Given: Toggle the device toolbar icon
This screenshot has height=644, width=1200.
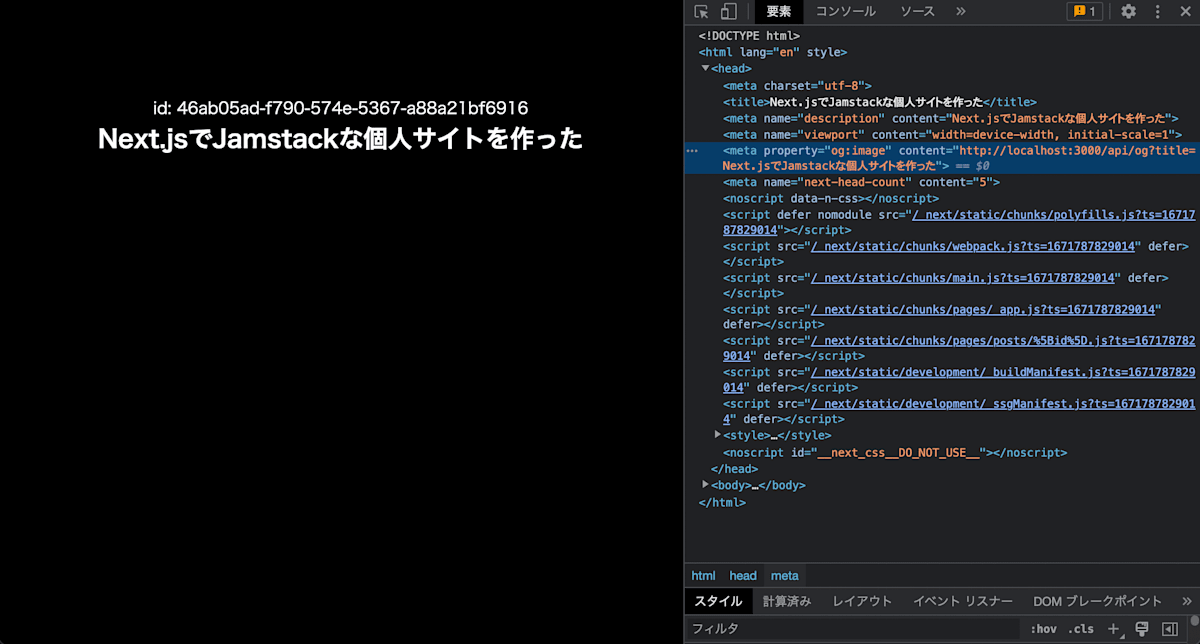Looking at the screenshot, I should 729,12.
